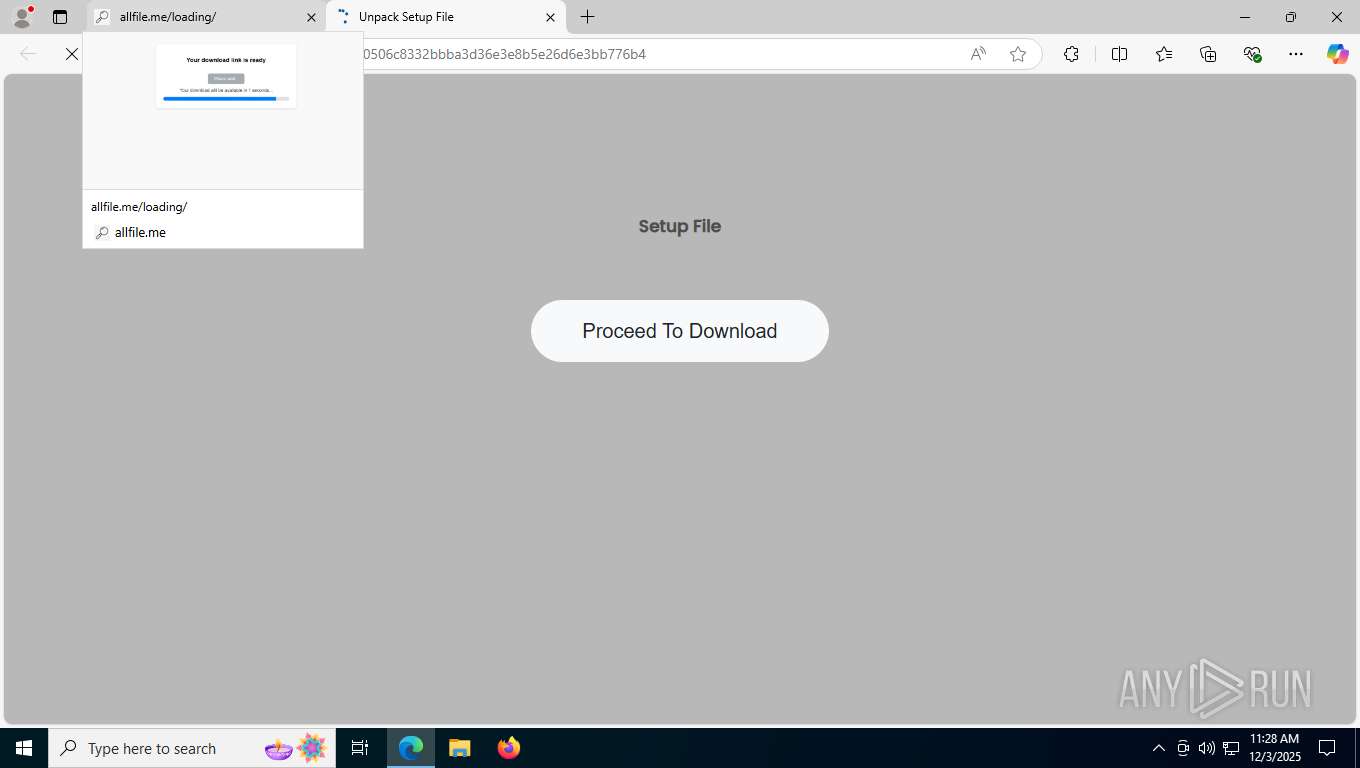Enable Read aloud in the address bar
The image size is (1360, 768).
click(x=978, y=54)
